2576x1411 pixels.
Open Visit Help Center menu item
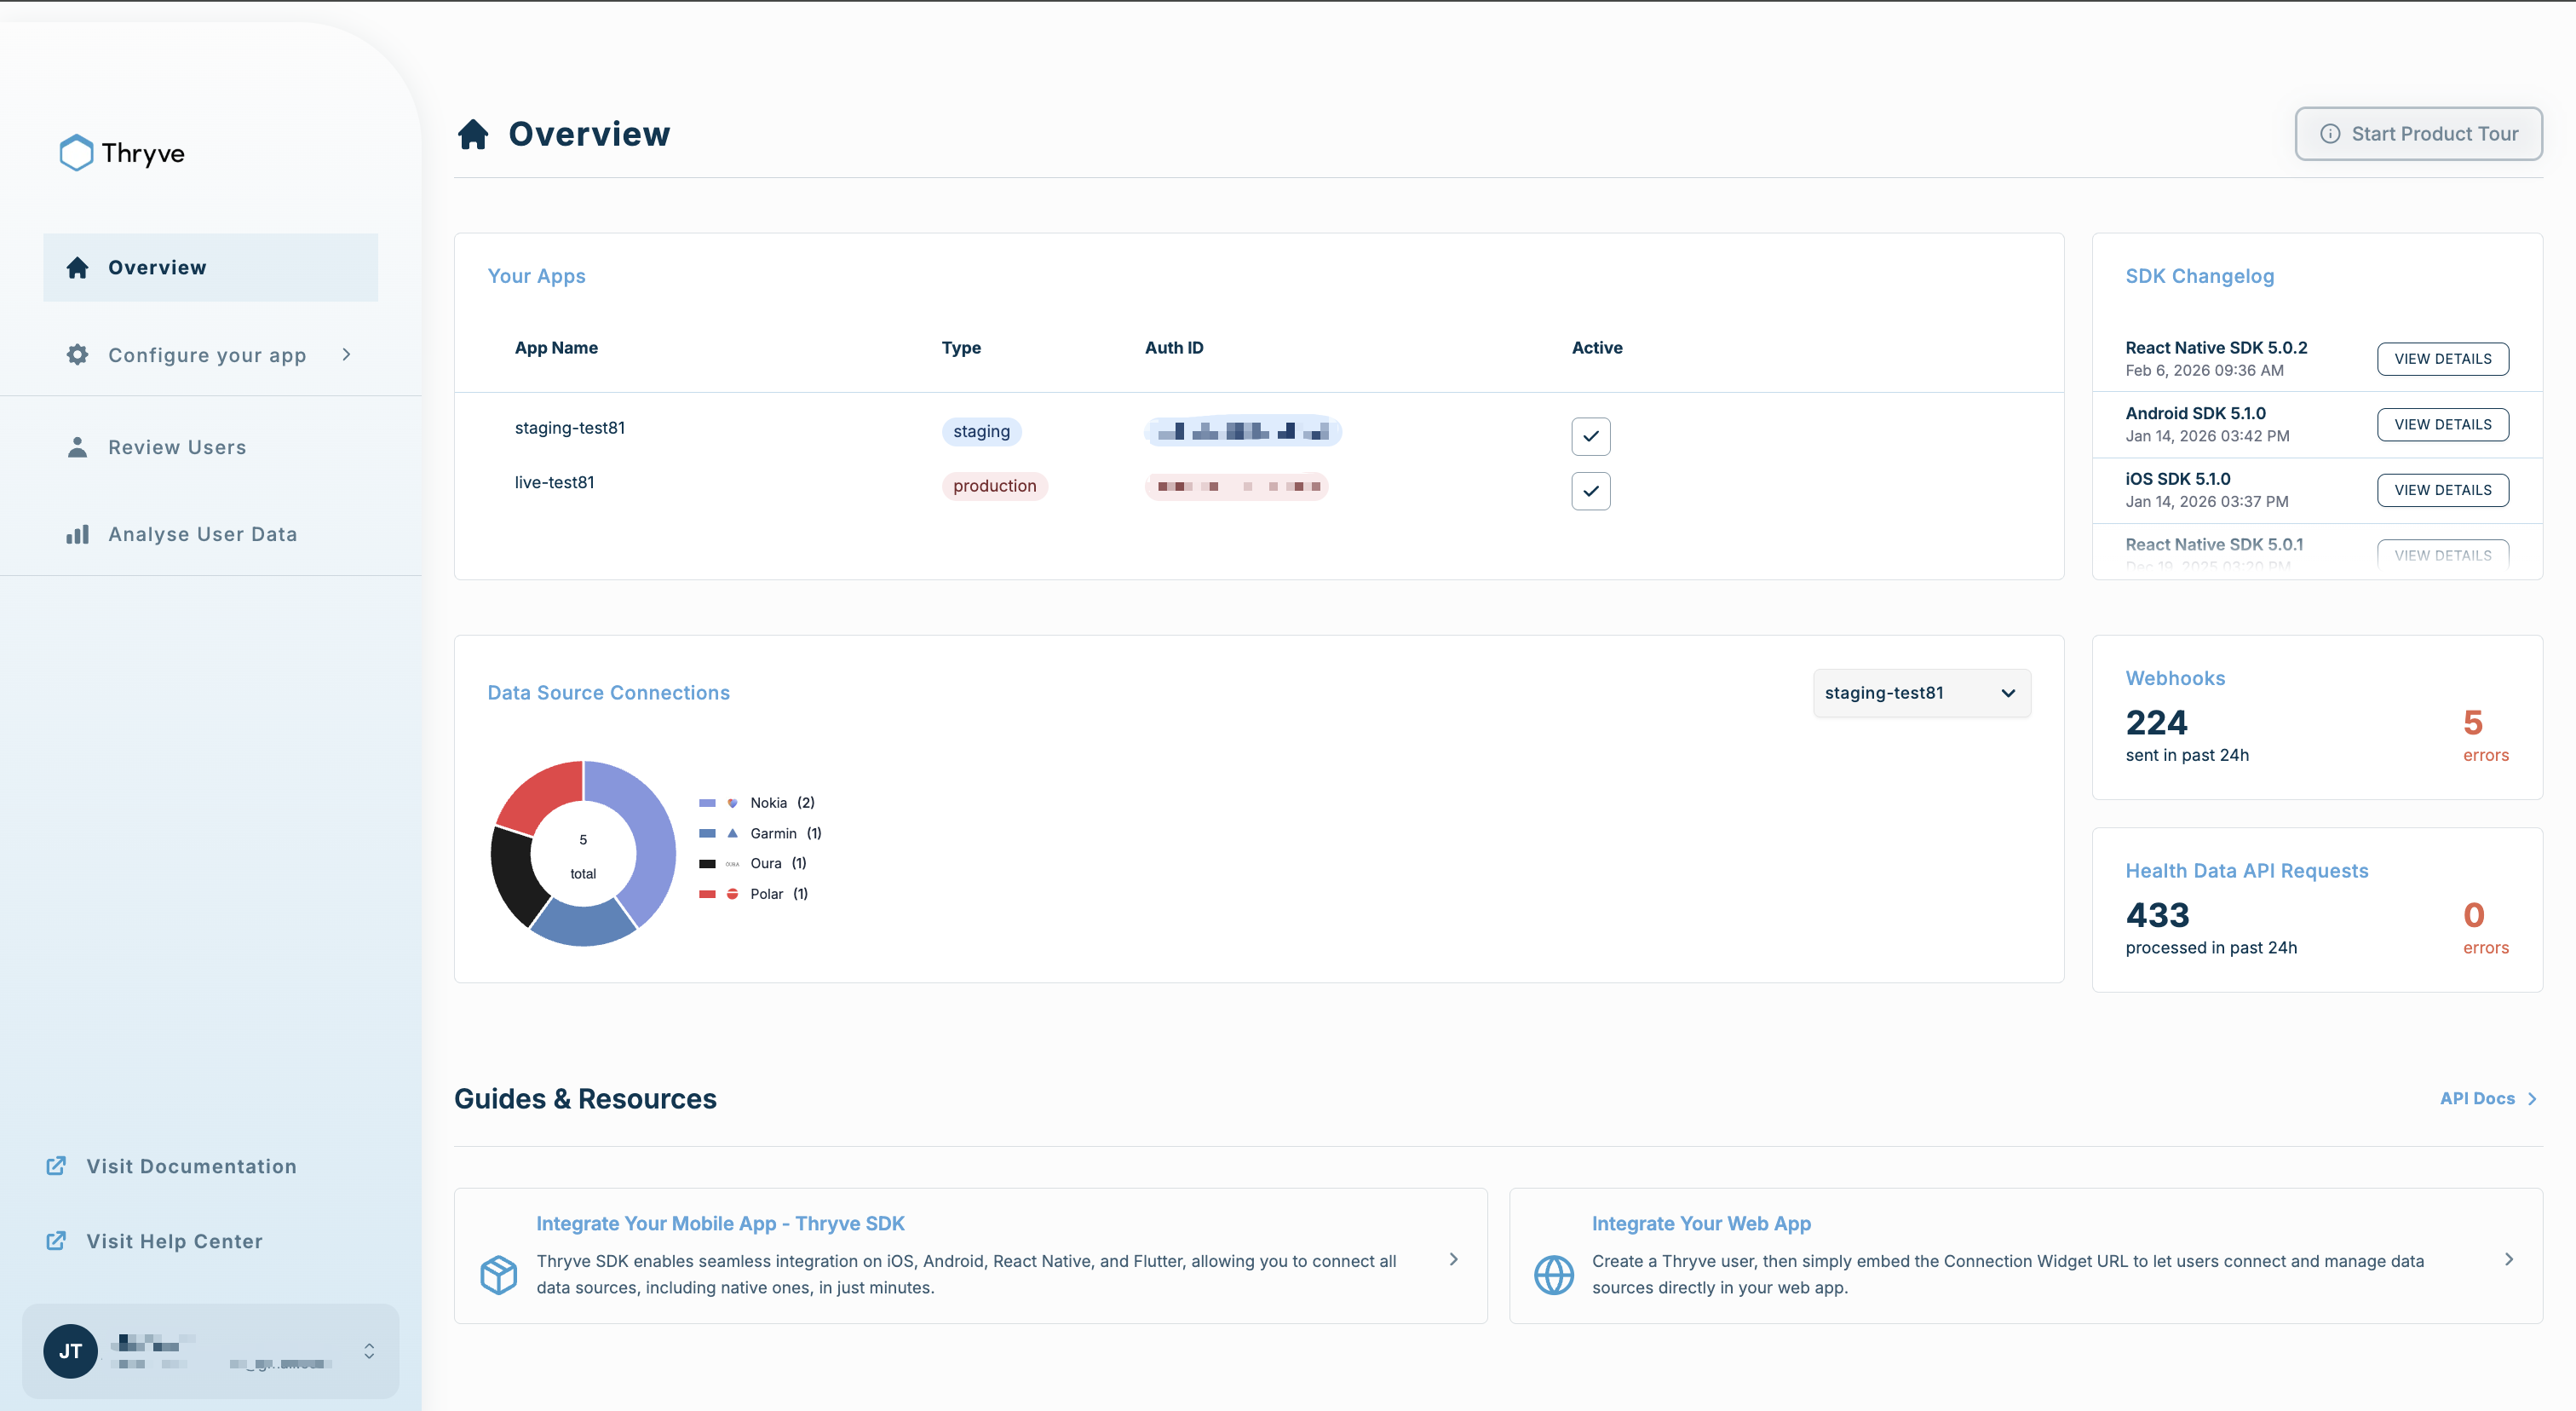pyautogui.click(x=174, y=1241)
